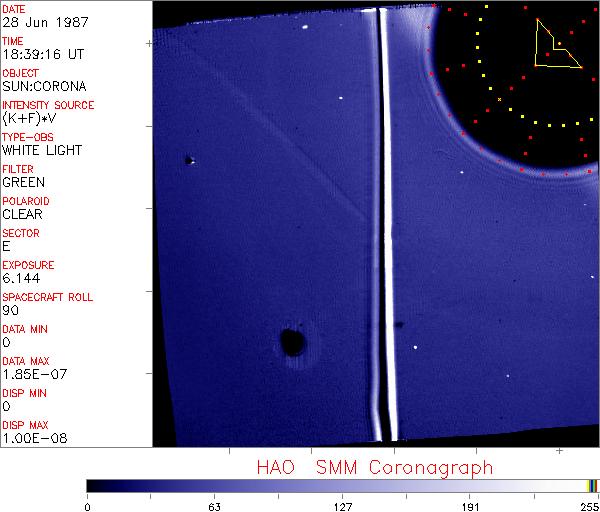Click the HAO SMM Coronagraph title
The image size is (600, 512).
click(374, 467)
